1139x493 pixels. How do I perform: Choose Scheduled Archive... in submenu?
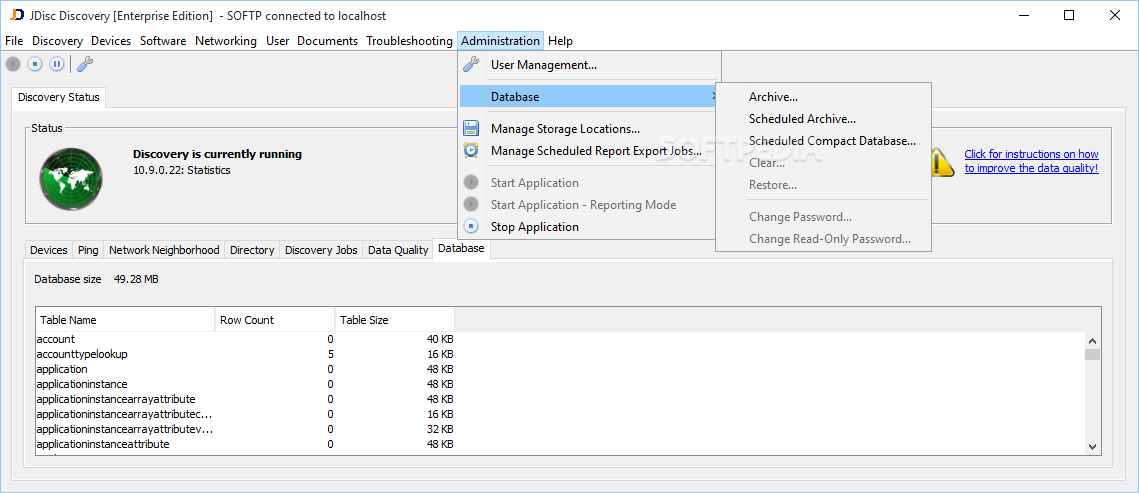tap(823, 118)
